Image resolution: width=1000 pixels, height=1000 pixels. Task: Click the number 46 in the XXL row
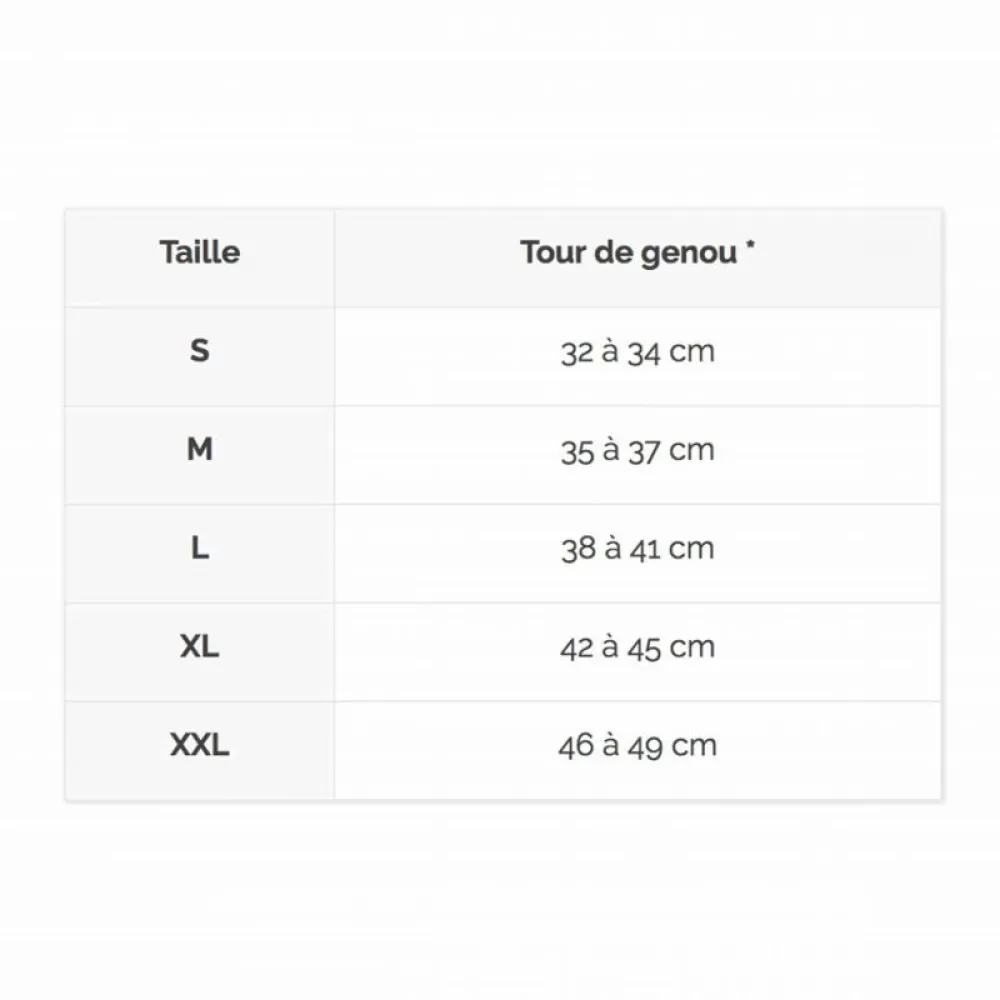click(576, 746)
